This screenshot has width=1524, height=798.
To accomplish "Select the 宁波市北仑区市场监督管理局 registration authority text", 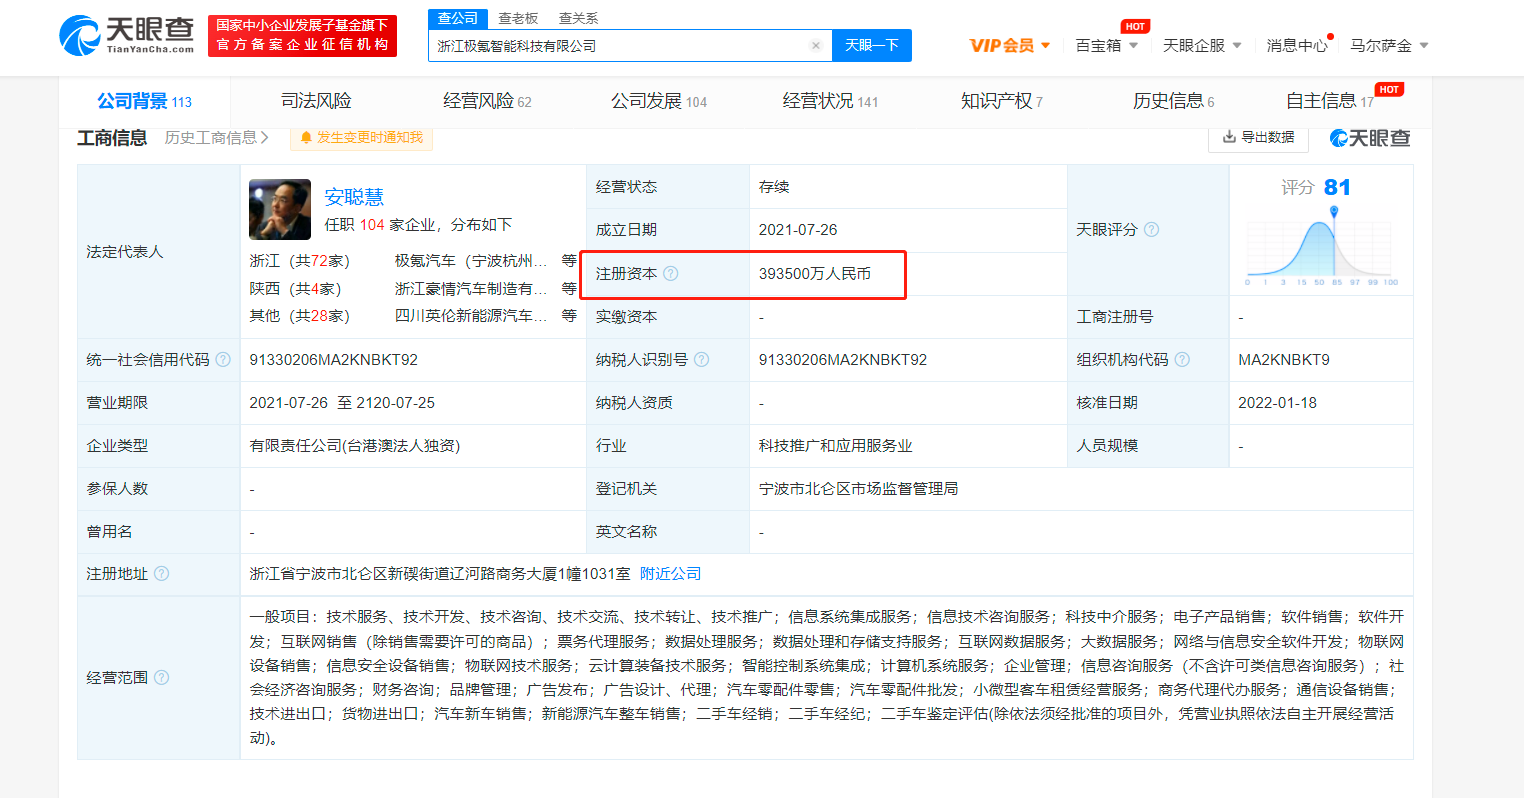I will [858, 489].
